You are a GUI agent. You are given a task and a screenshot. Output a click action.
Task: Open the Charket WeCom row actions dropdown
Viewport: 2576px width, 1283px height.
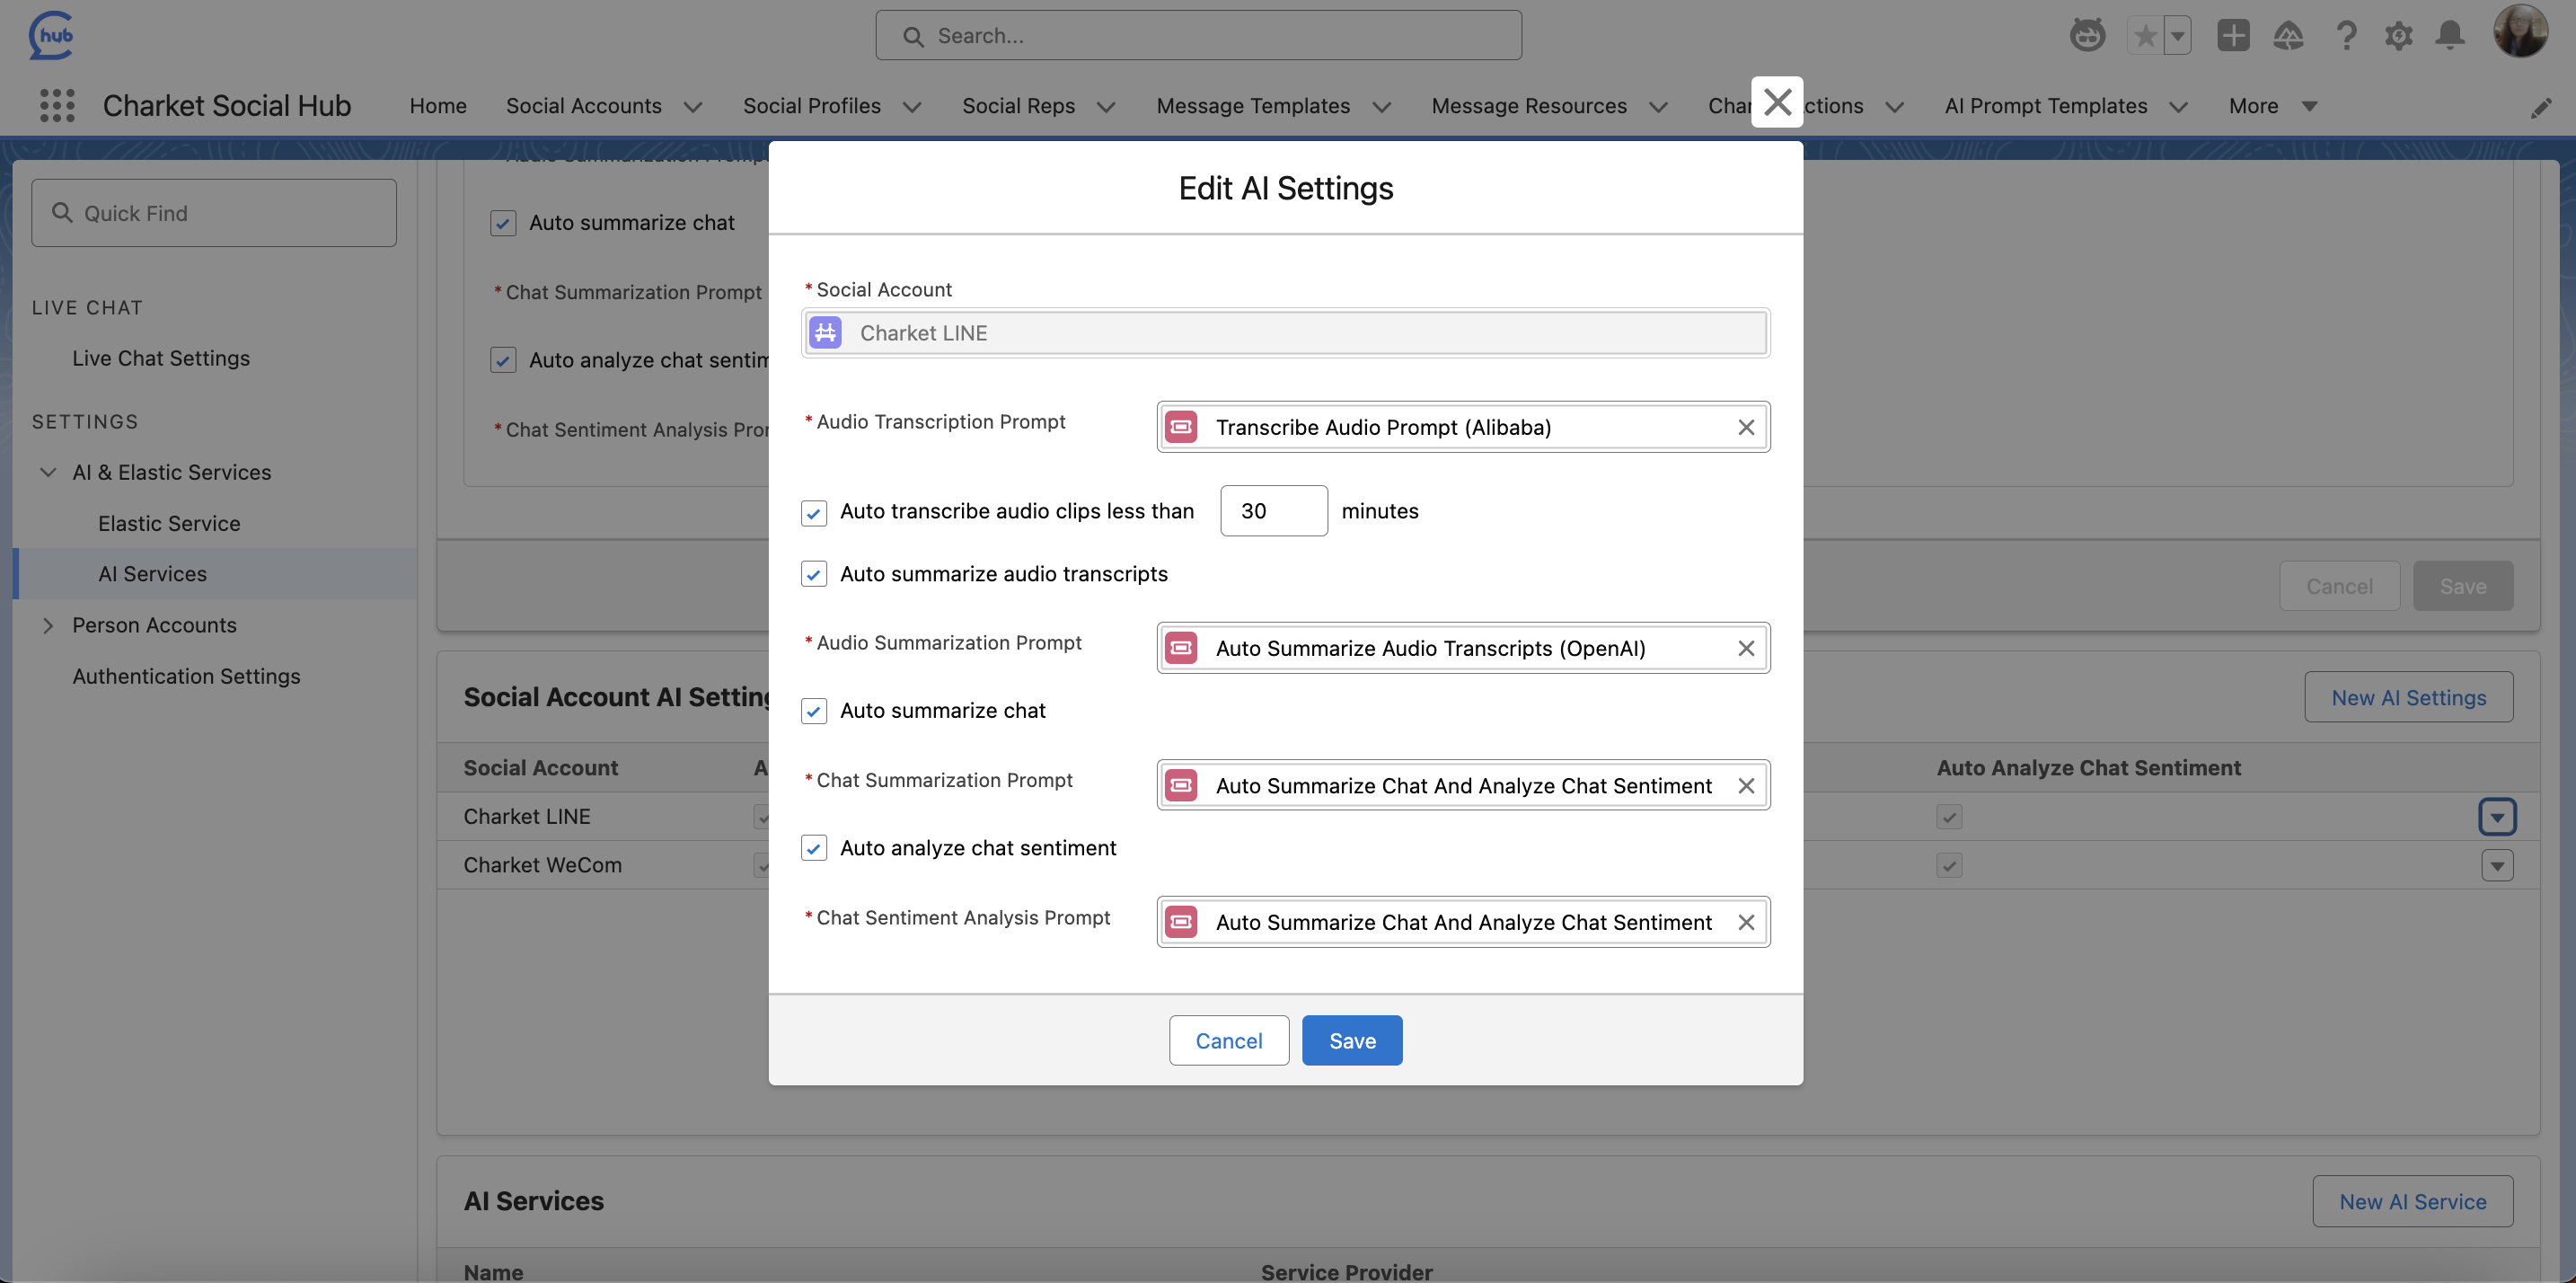point(2496,865)
